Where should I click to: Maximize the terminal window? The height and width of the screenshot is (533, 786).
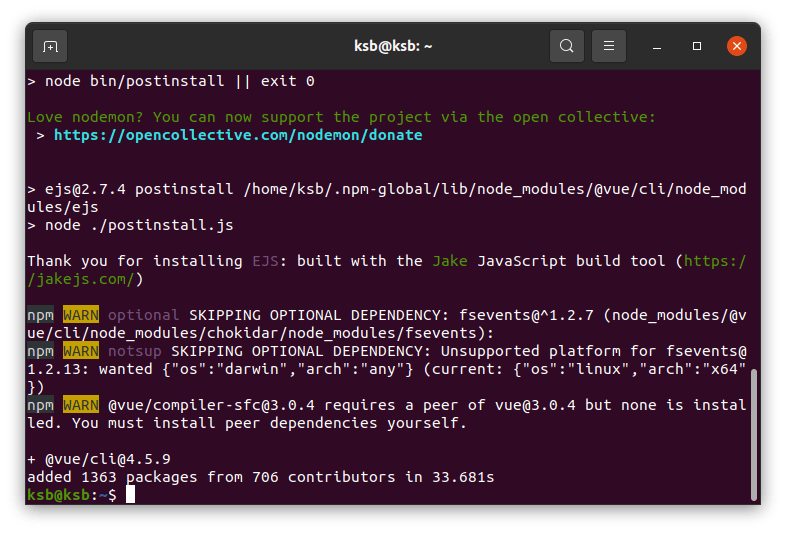click(697, 46)
